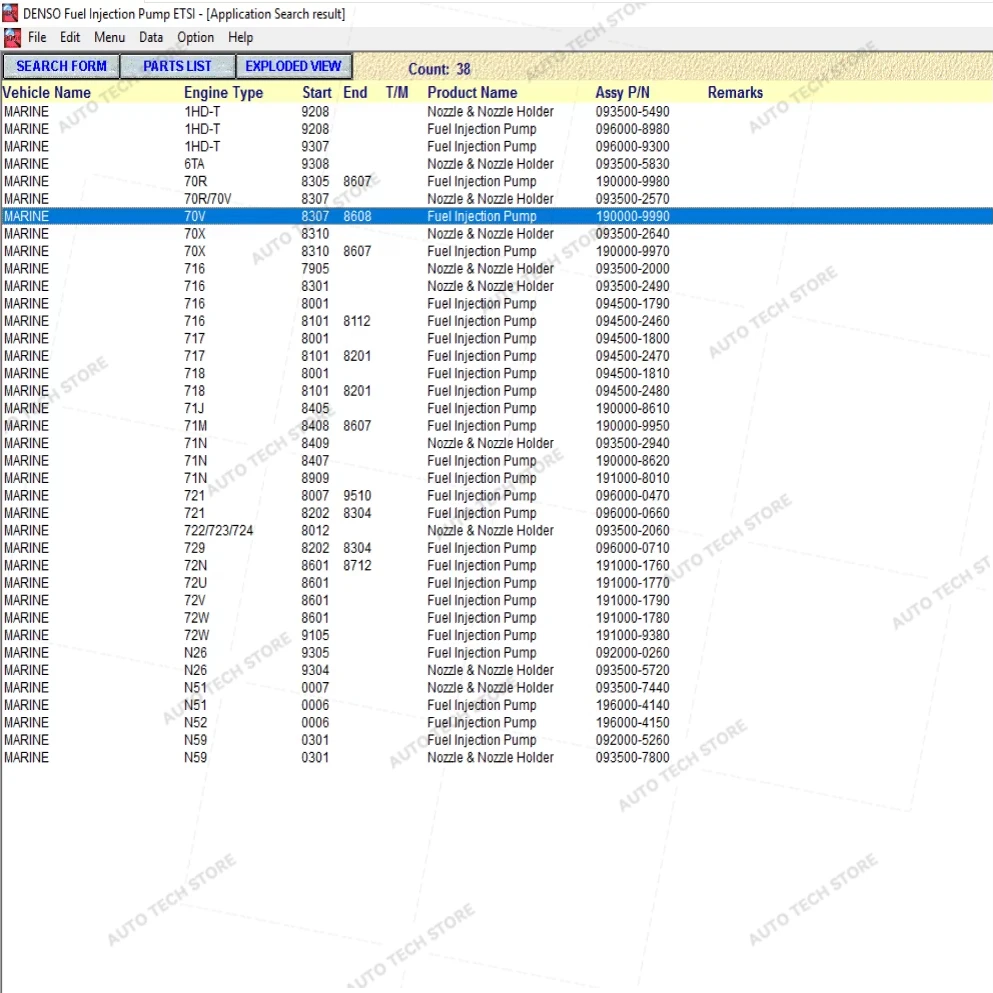The width and height of the screenshot is (993, 993).
Task: Select the 722/723/724 engine row
Action: (496, 531)
